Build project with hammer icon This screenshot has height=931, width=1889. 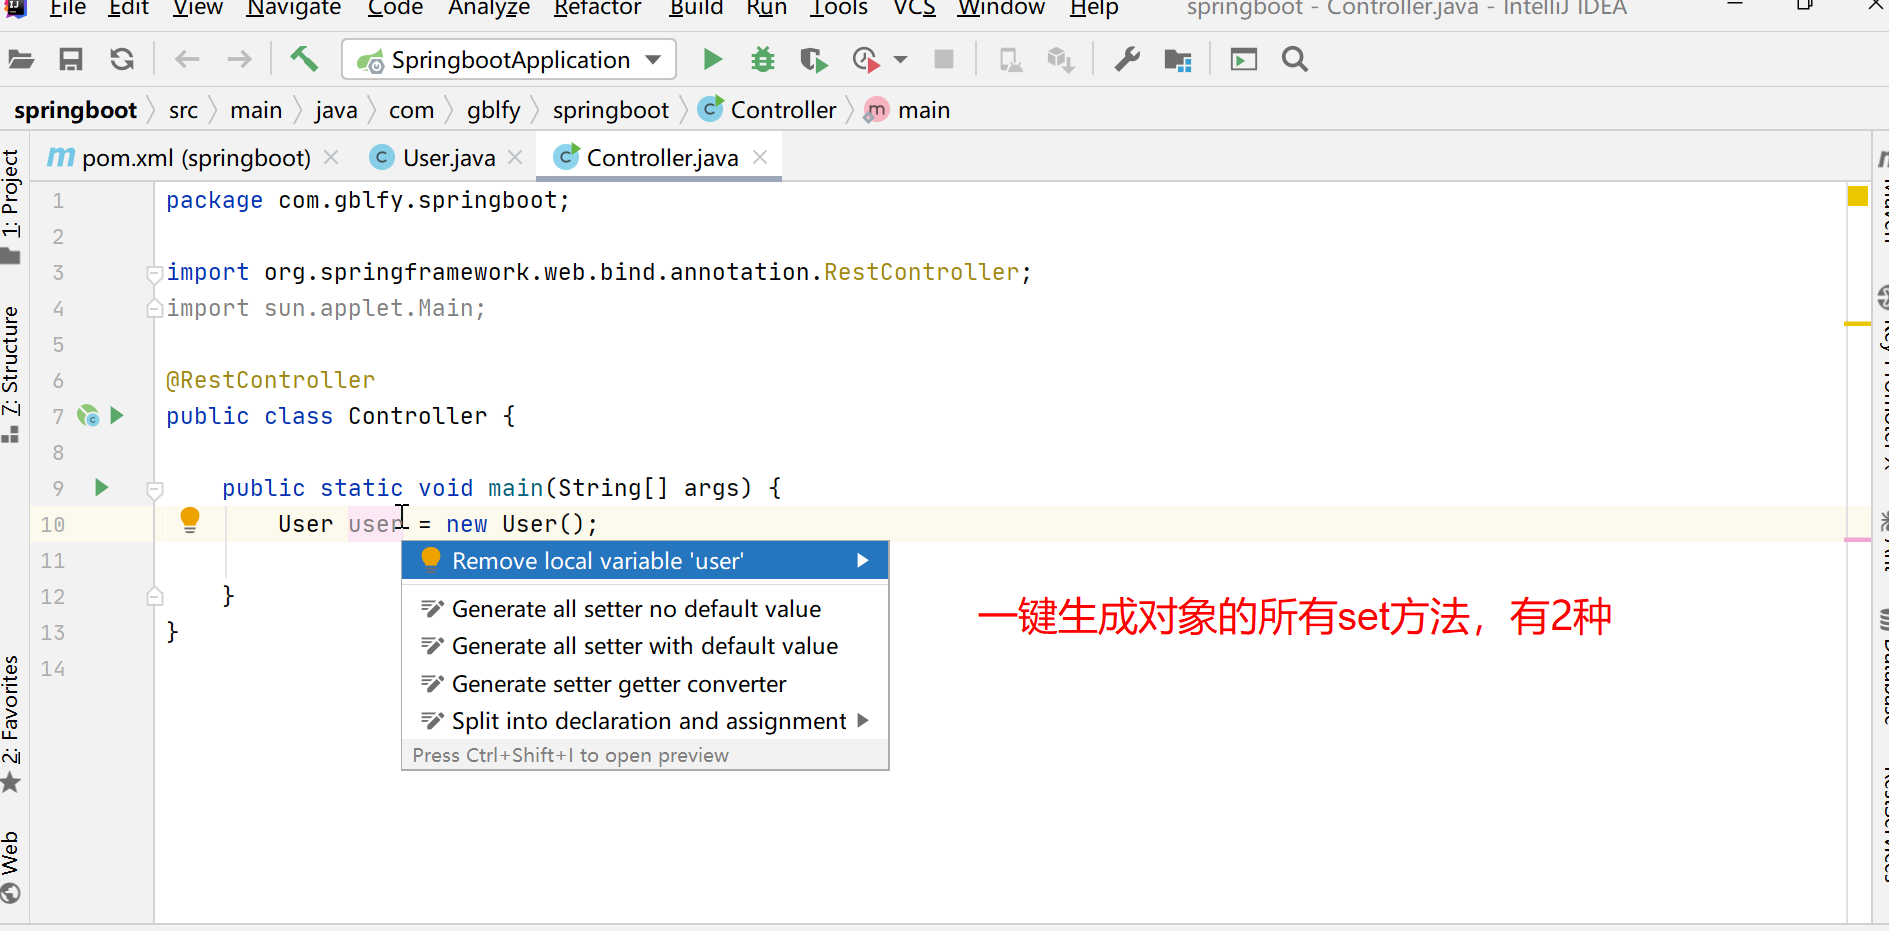[304, 59]
